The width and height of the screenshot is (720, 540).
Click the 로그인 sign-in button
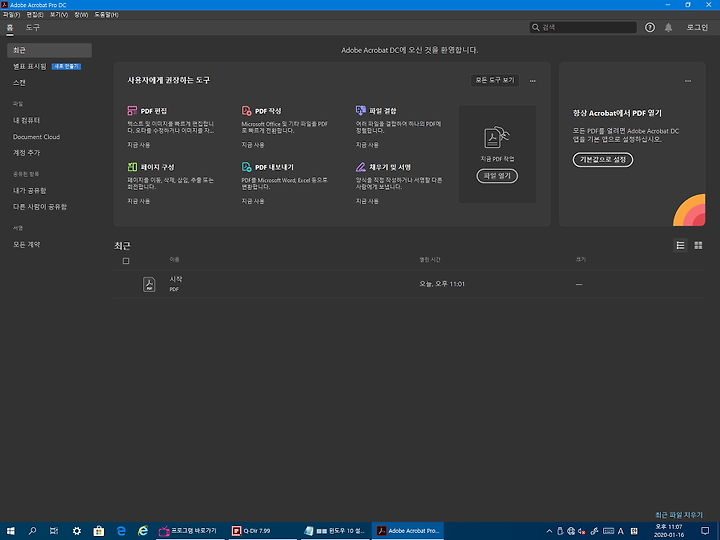[697, 28]
